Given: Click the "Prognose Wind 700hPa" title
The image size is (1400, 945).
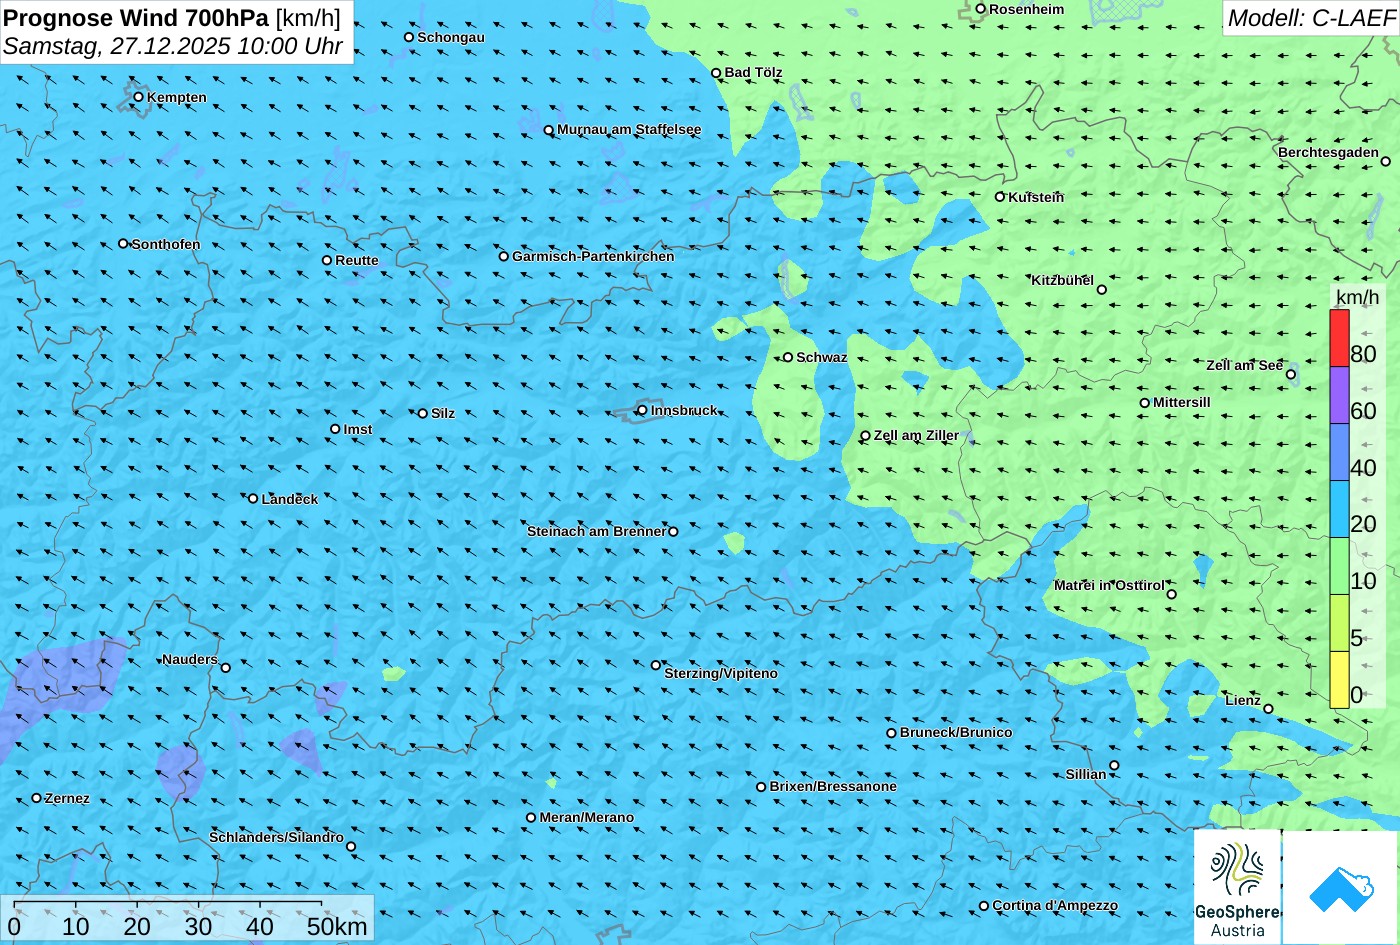Looking at the screenshot, I should click(136, 17).
